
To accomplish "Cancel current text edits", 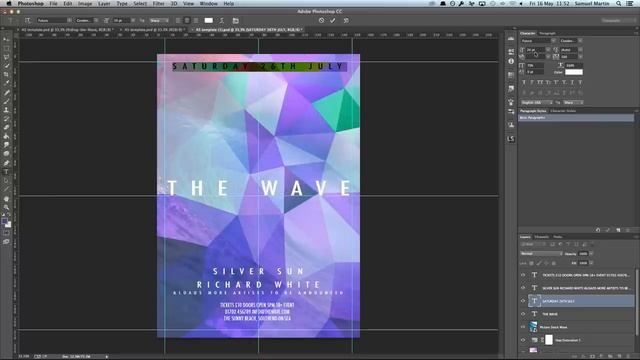I will pyautogui.click(x=322, y=20).
